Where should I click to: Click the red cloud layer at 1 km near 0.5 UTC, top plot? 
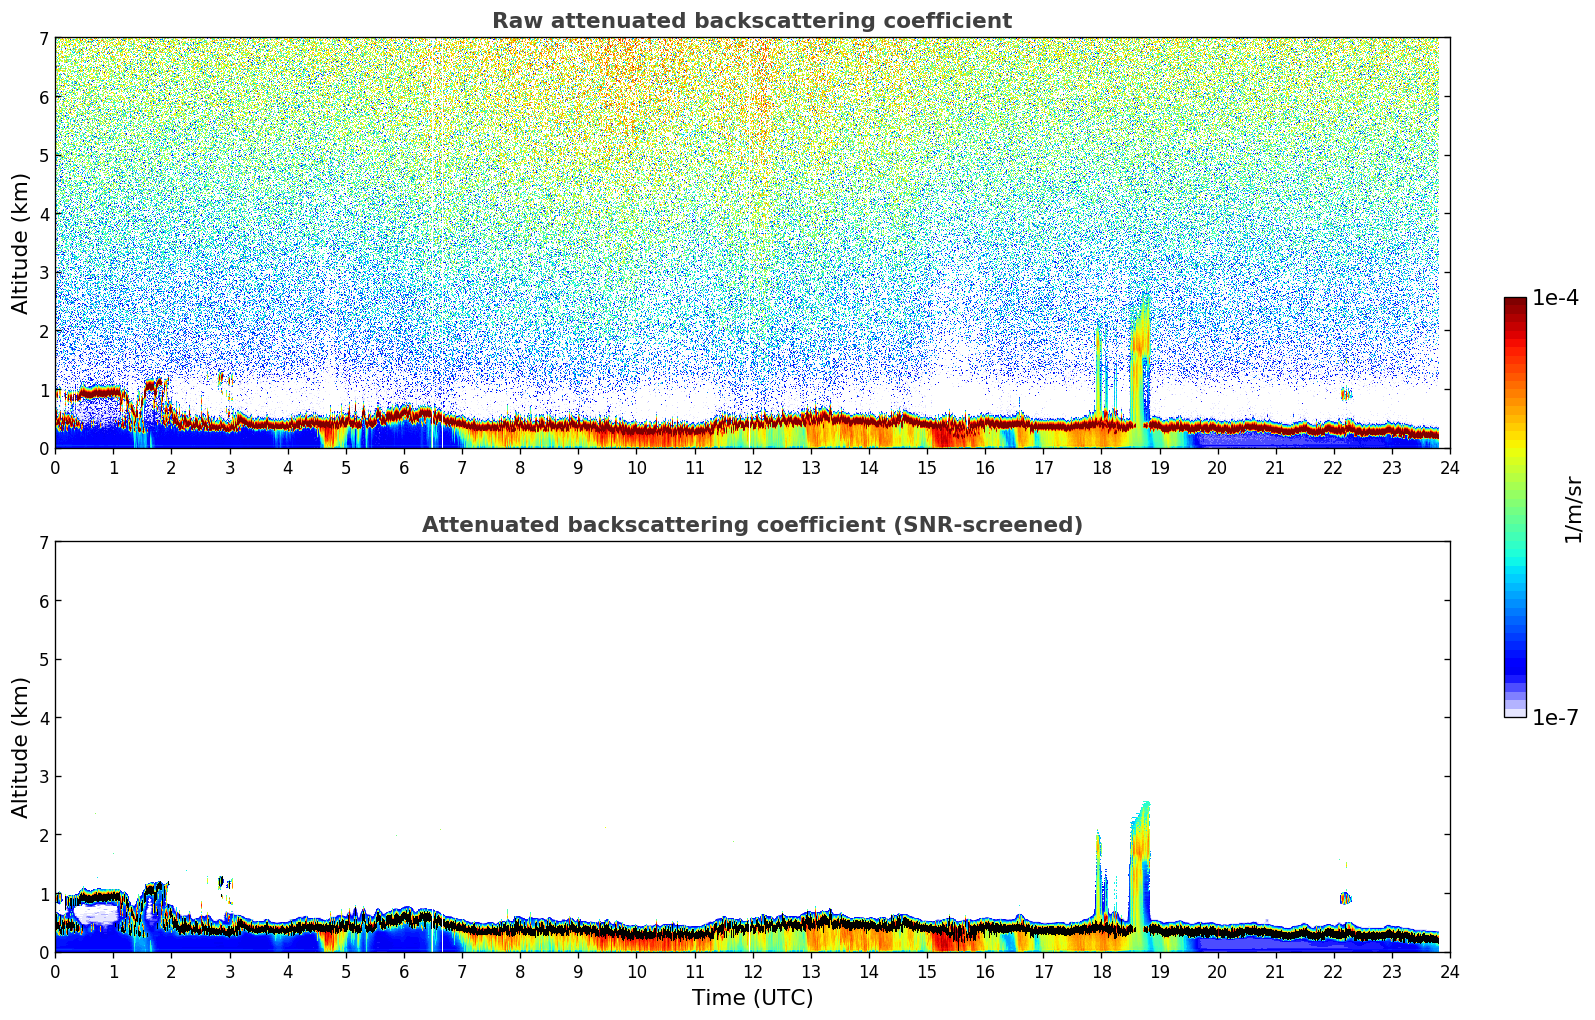click(x=98, y=393)
